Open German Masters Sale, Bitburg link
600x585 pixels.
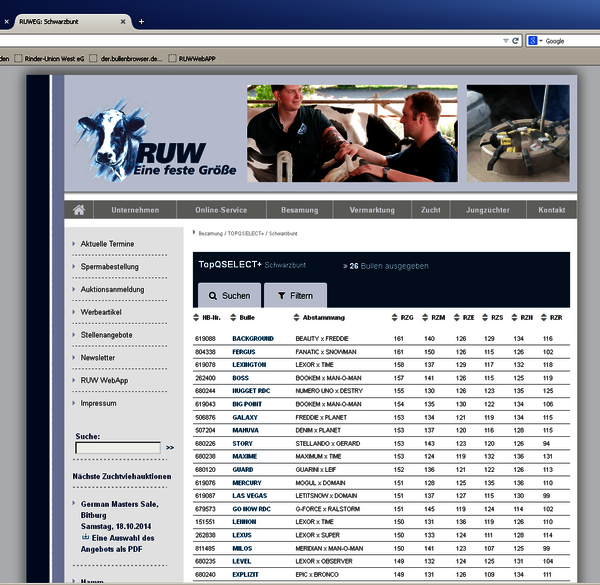(119, 510)
